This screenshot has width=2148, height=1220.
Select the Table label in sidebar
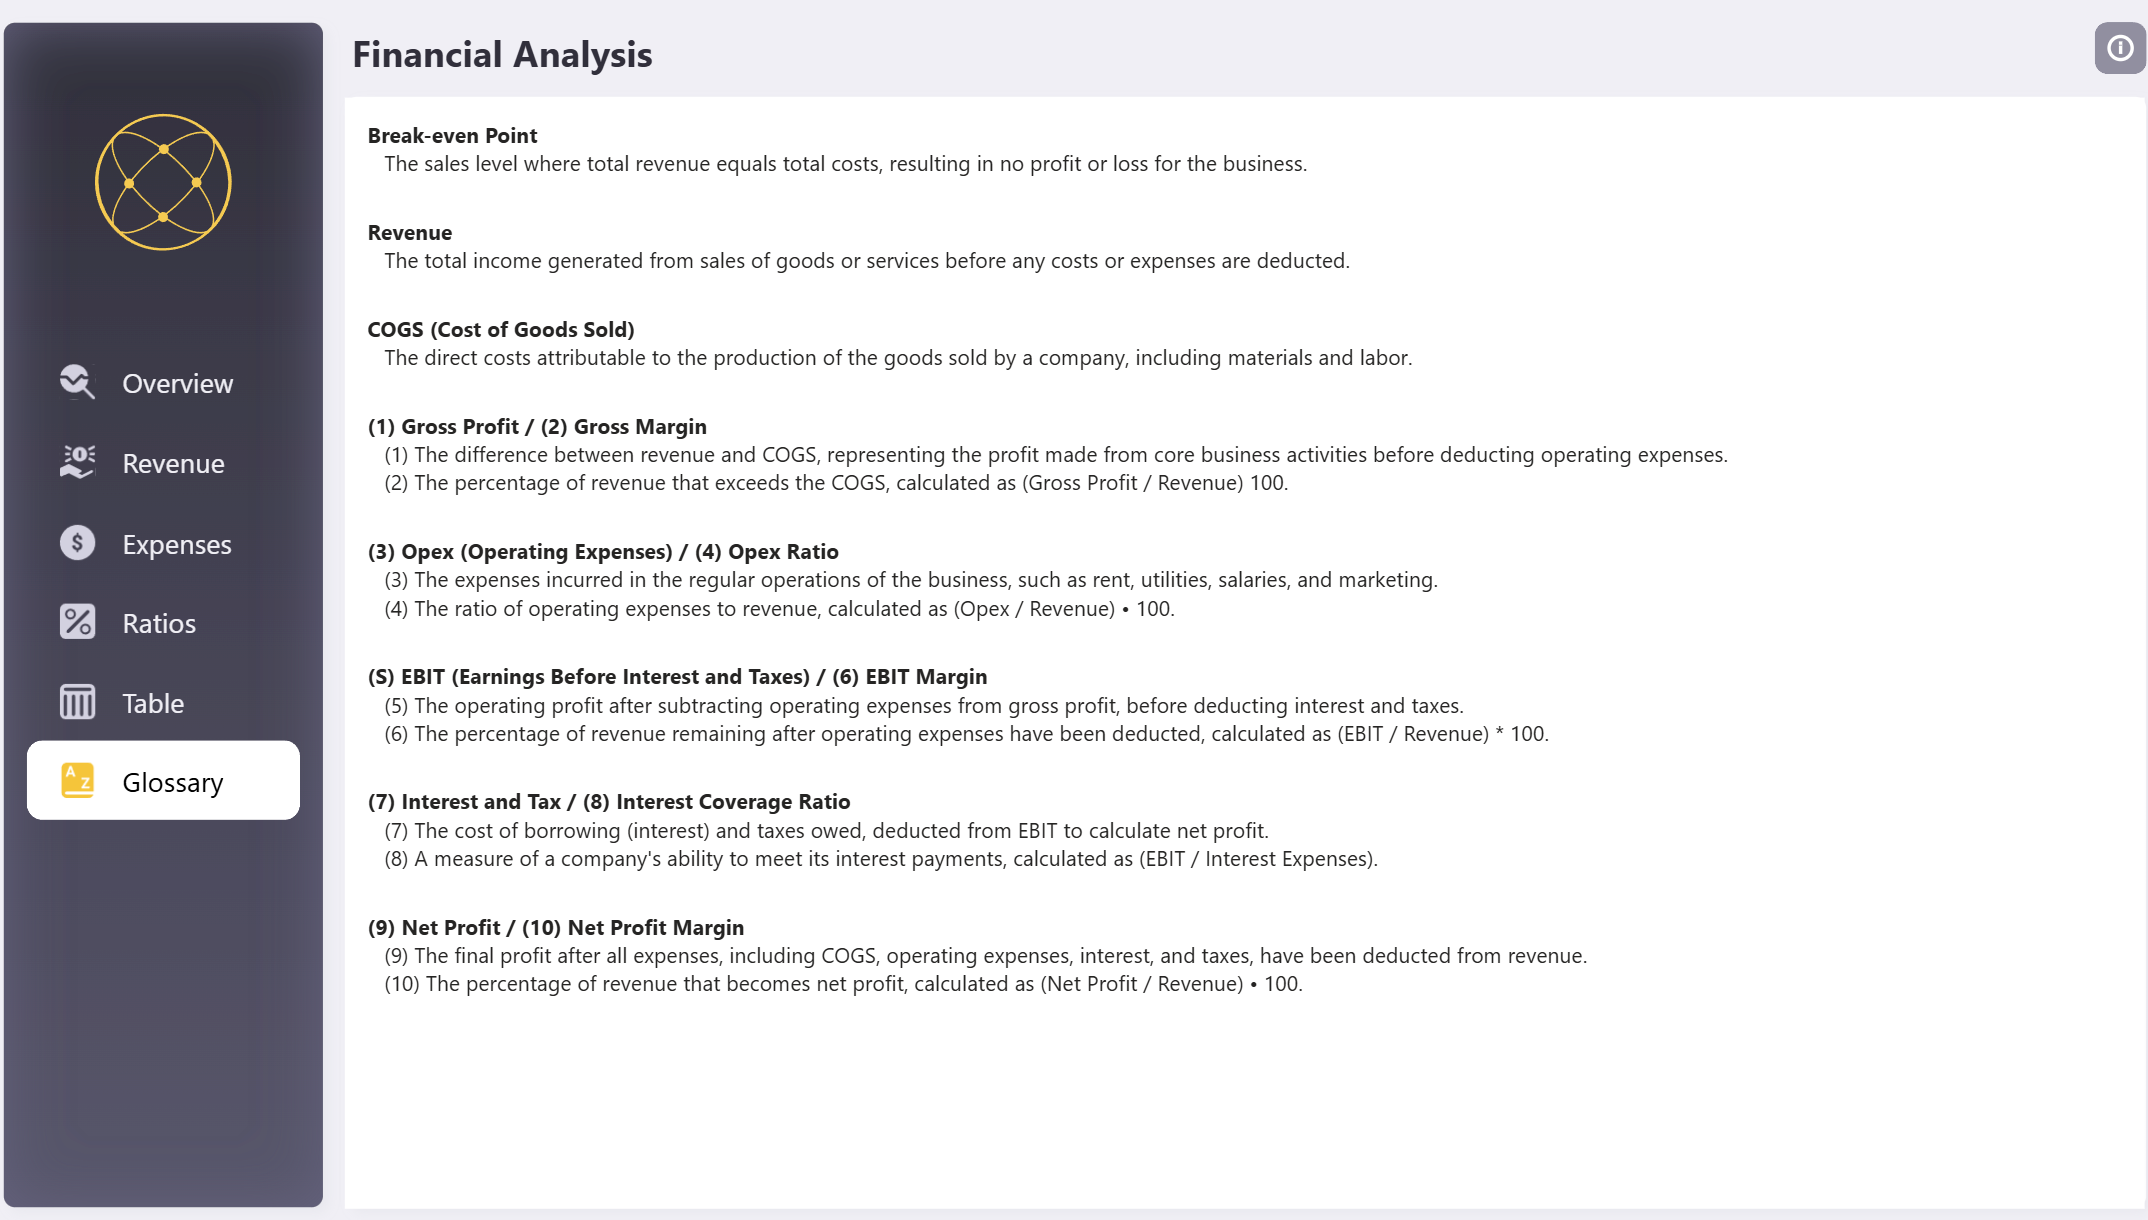pos(153,704)
